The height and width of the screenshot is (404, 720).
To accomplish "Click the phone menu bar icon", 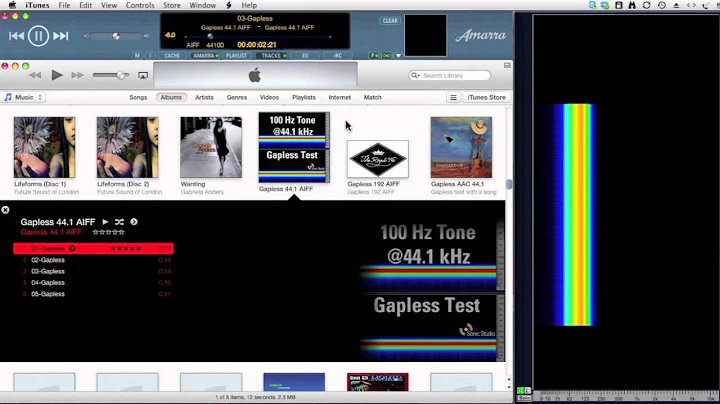I will 706,5.
